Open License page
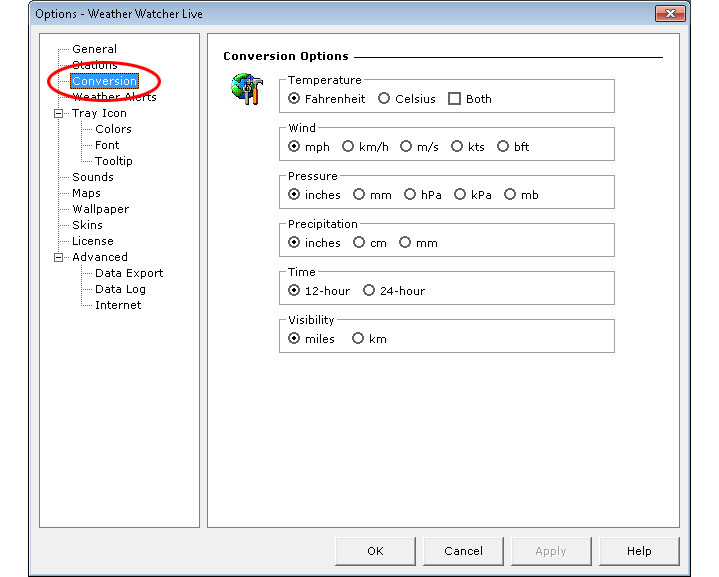 pyautogui.click(x=93, y=241)
